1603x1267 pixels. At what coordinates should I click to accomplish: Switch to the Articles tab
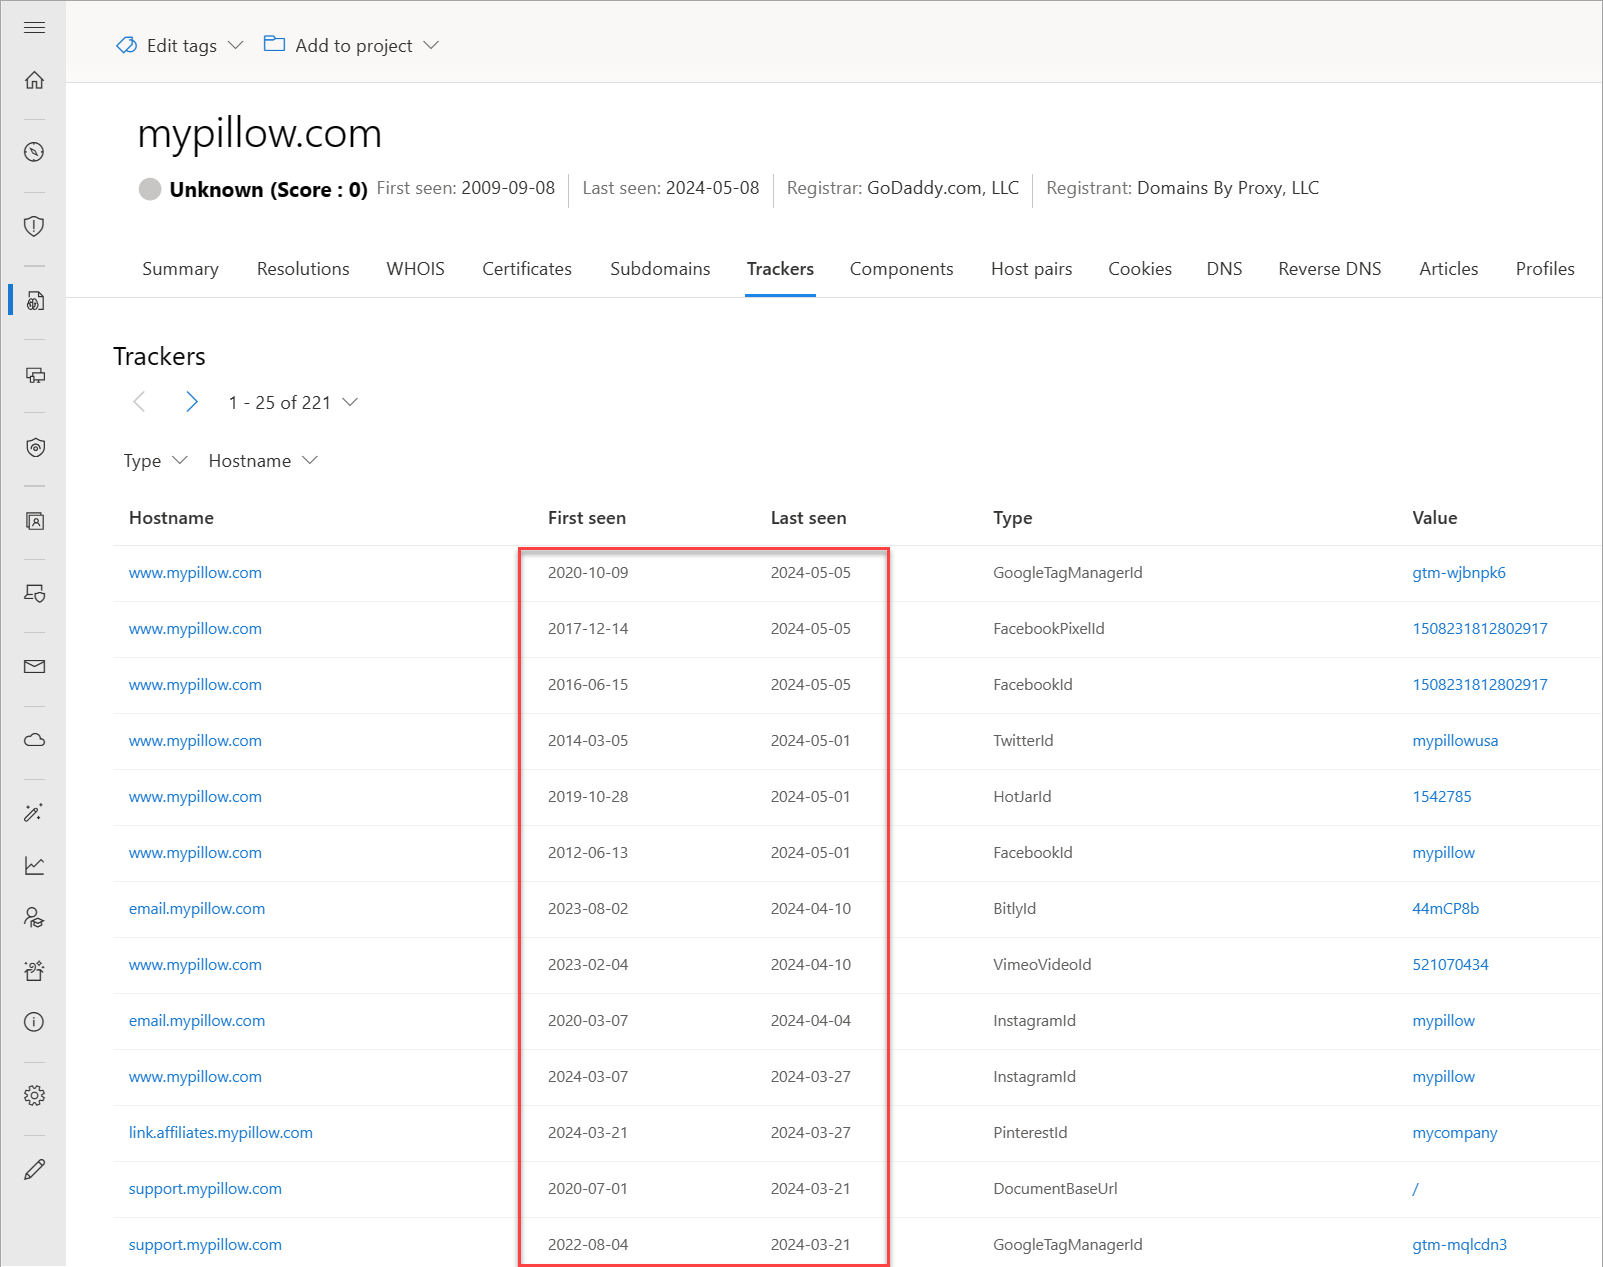click(1448, 269)
